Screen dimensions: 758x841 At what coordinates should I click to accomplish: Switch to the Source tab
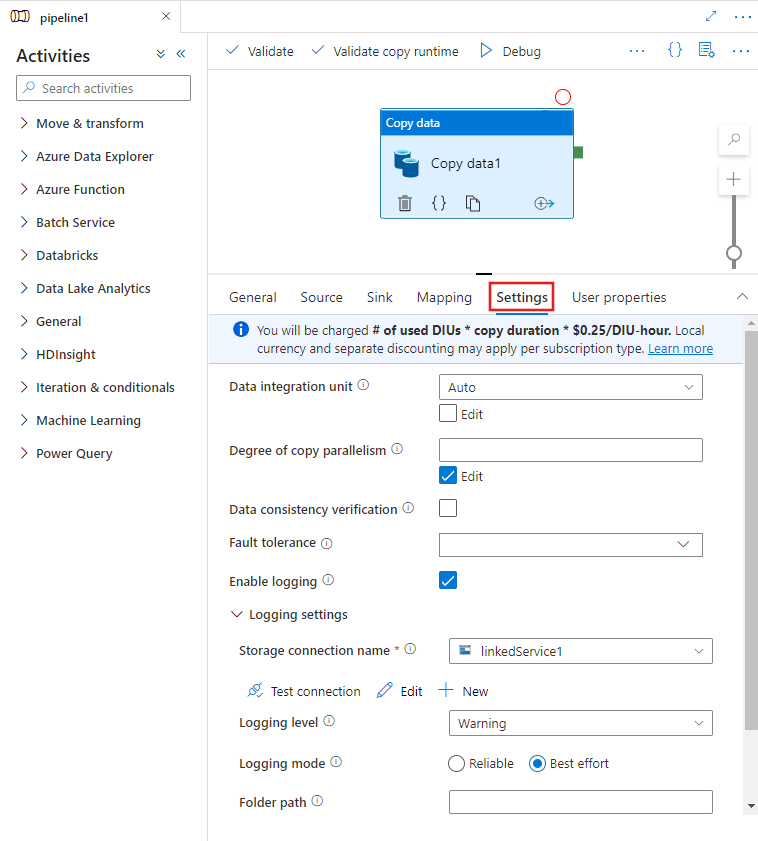point(321,297)
